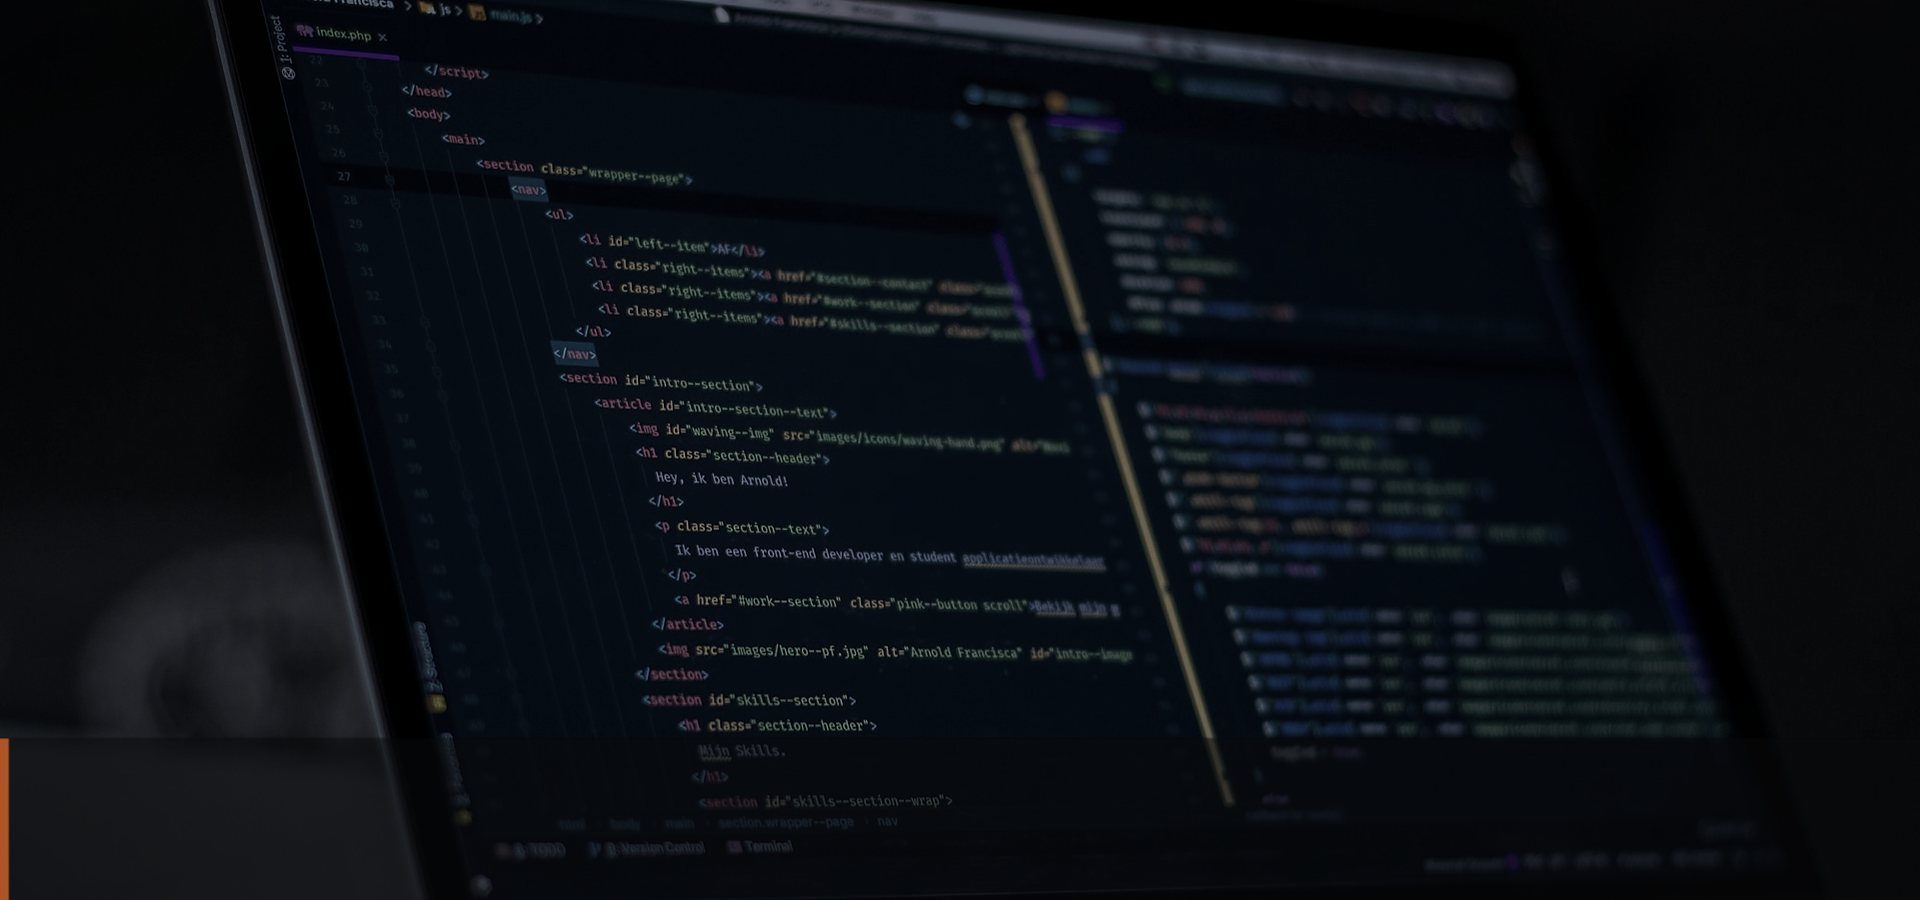The height and width of the screenshot is (900, 1920).
Task: Click the h1 section--header line above "Mijn Skills."
Action: (777, 725)
